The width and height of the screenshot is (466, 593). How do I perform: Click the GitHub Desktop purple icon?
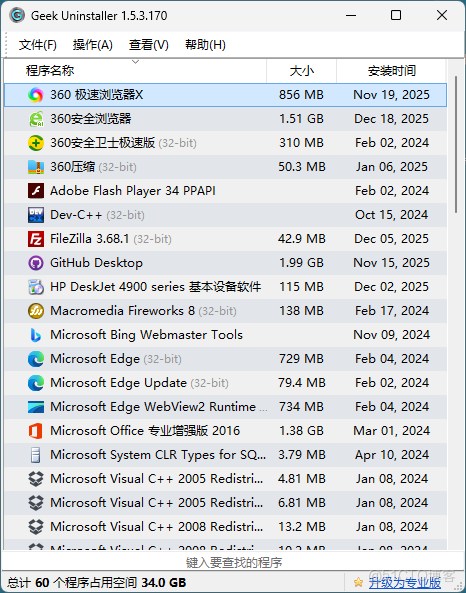pos(36,263)
